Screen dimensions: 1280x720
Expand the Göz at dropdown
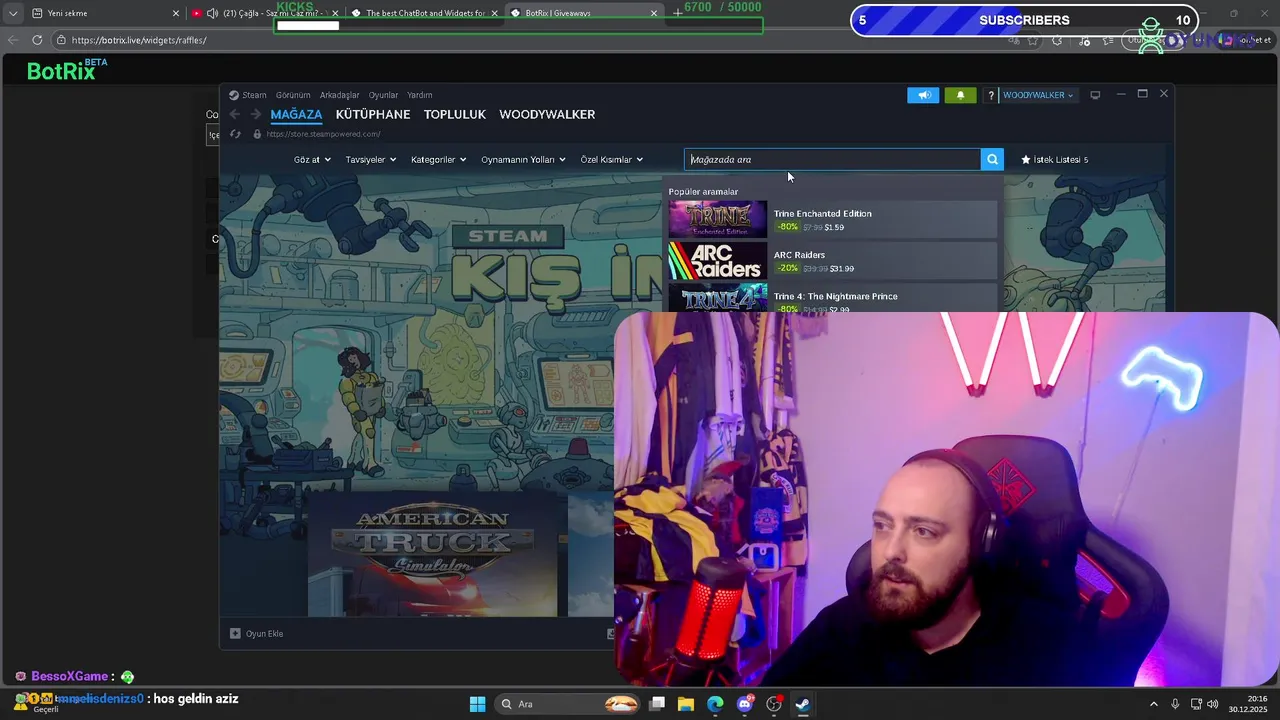click(x=312, y=159)
